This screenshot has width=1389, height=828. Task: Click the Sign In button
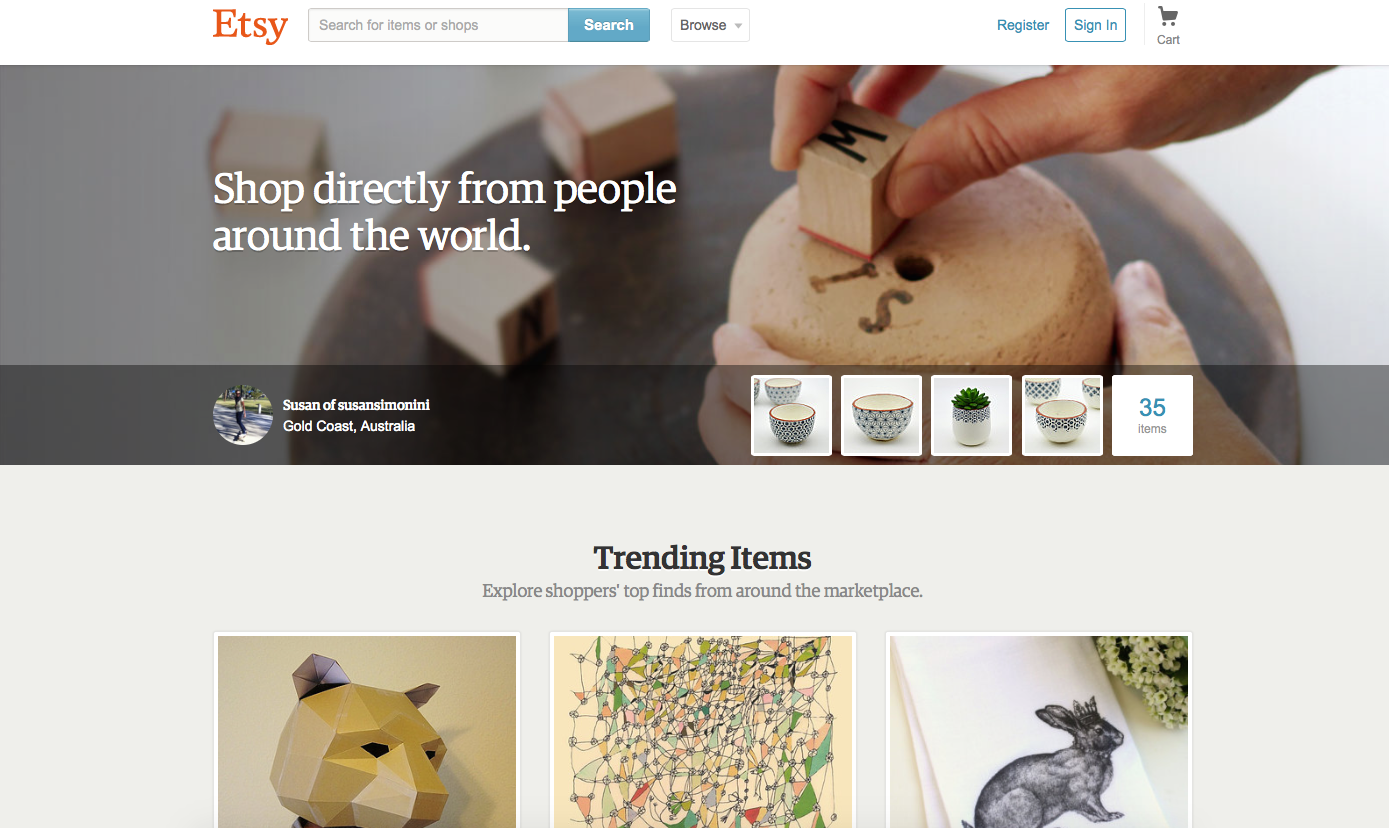pyautogui.click(x=1095, y=25)
